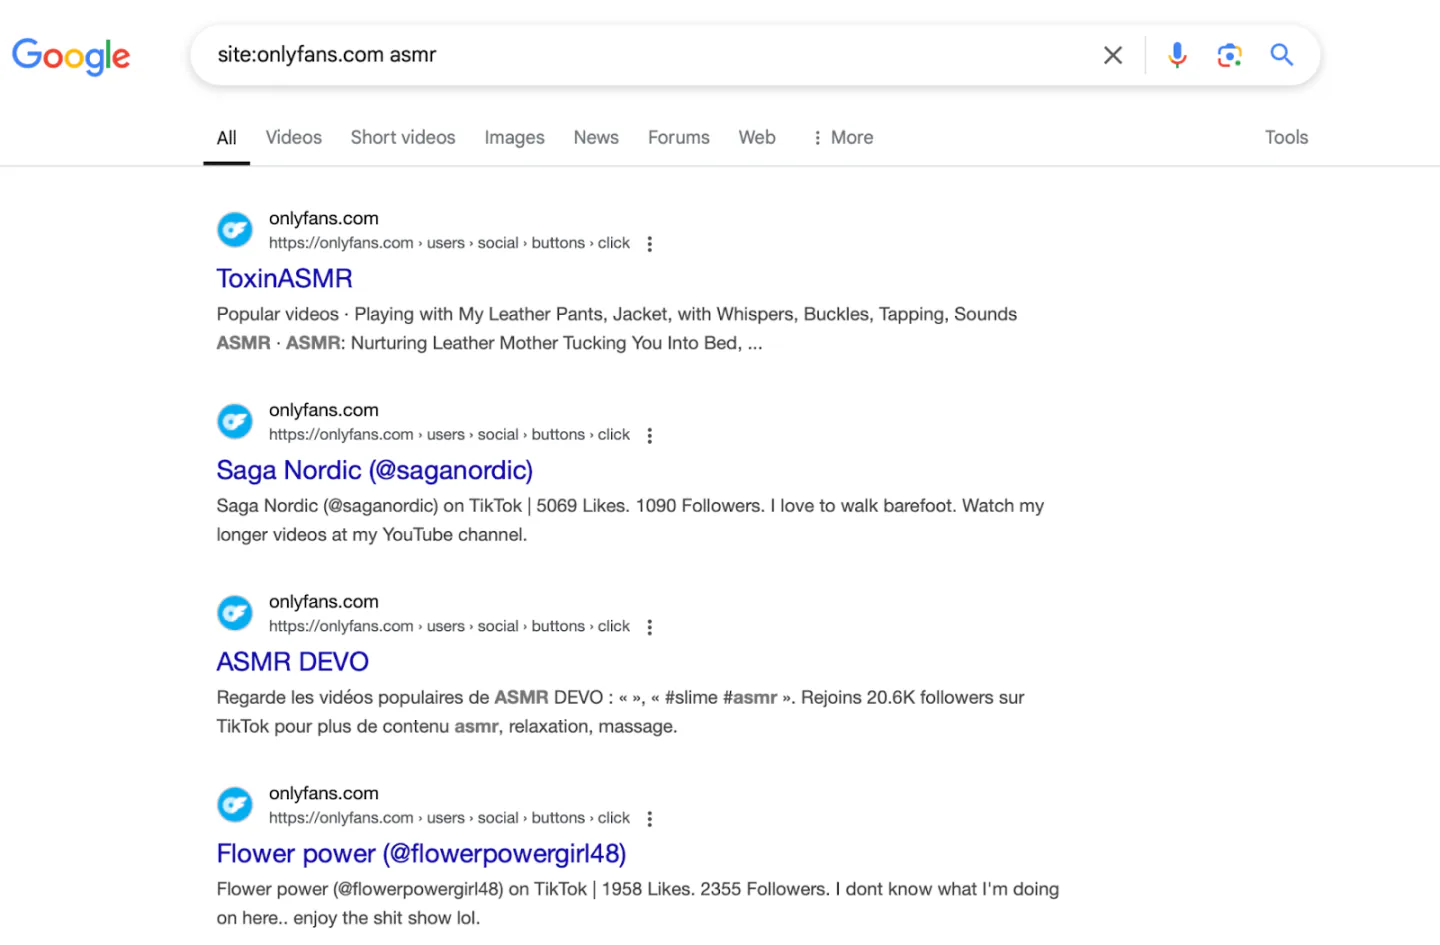Viewport: 1440px width, 945px height.
Task: Click the onlyfans.com site name above ASMR DEVO
Action: coord(324,602)
